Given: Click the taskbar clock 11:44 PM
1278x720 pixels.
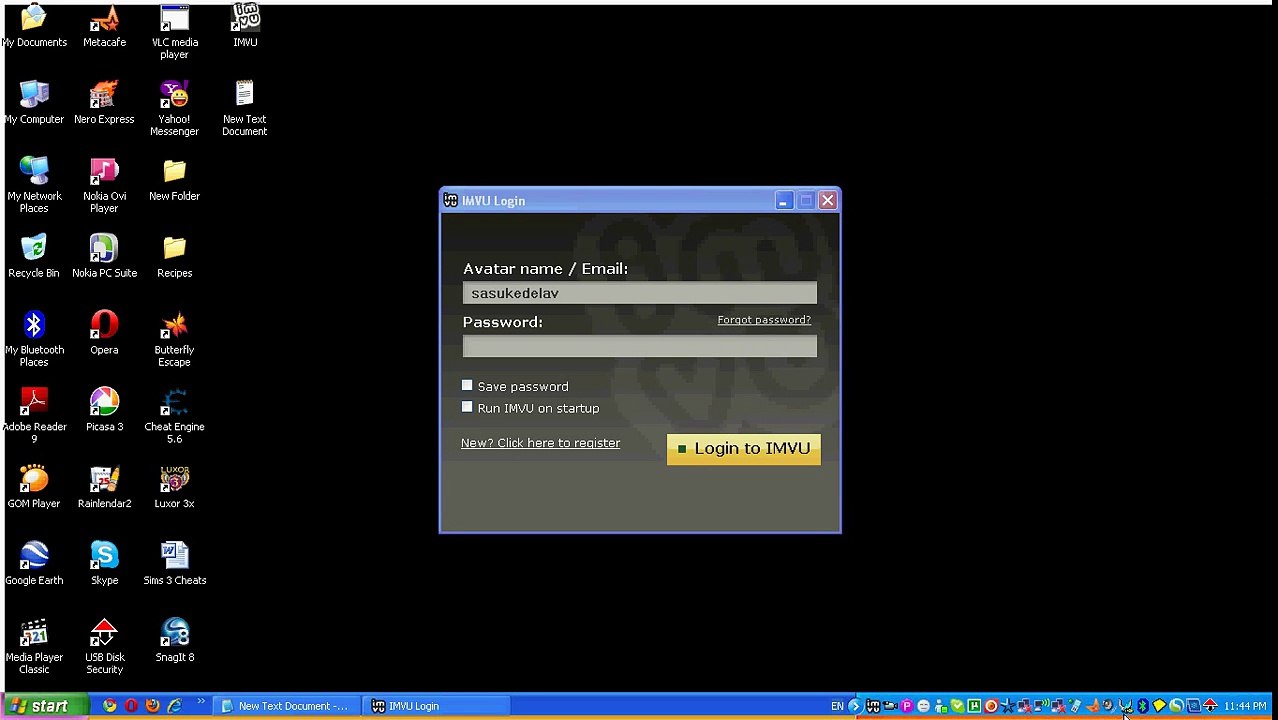Looking at the screenshot, I should click(x=1245, y=706).
